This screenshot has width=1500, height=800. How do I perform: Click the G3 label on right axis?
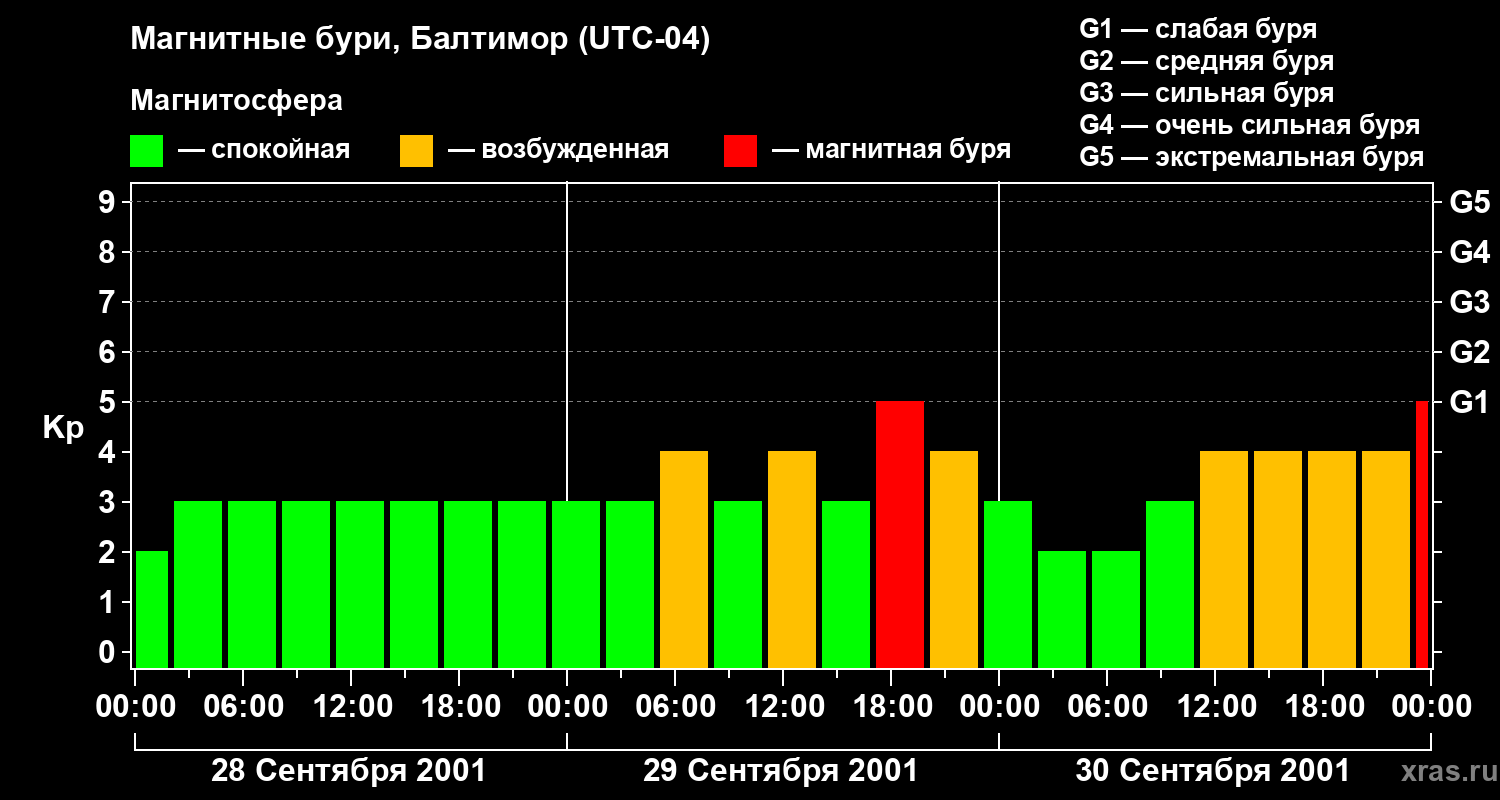pyautogui.click(x=1469, y=302)
